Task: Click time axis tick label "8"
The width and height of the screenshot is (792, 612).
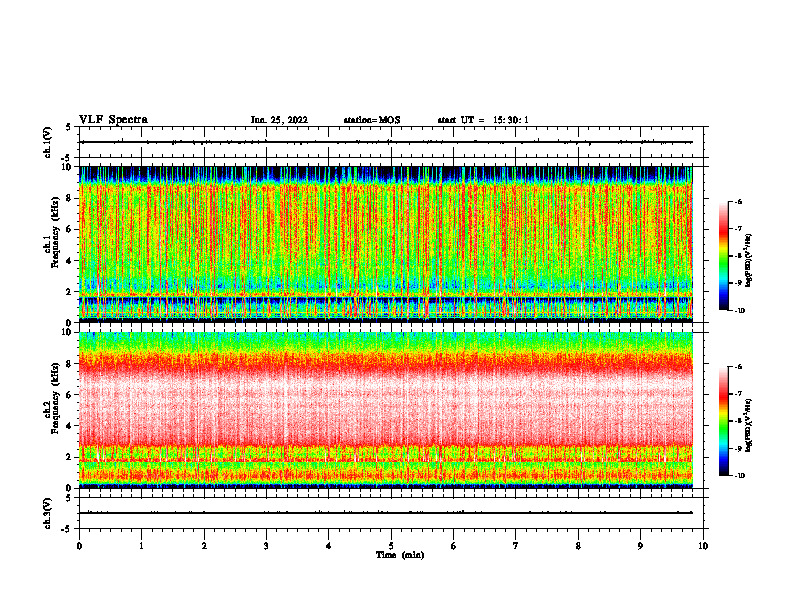Action: [x=578, y=546]
